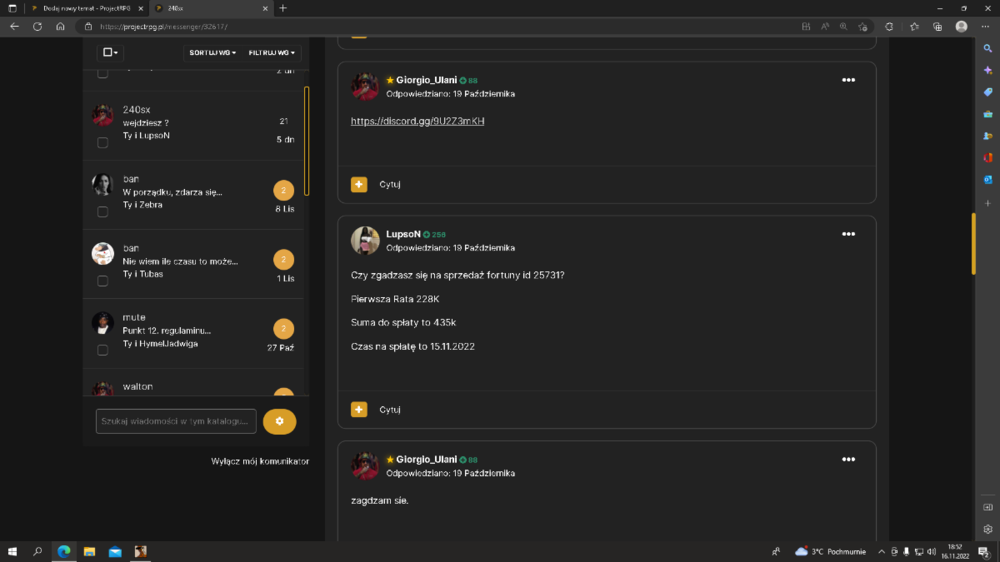
Task: Go back with browser back arrow
Action: (14, 27)
